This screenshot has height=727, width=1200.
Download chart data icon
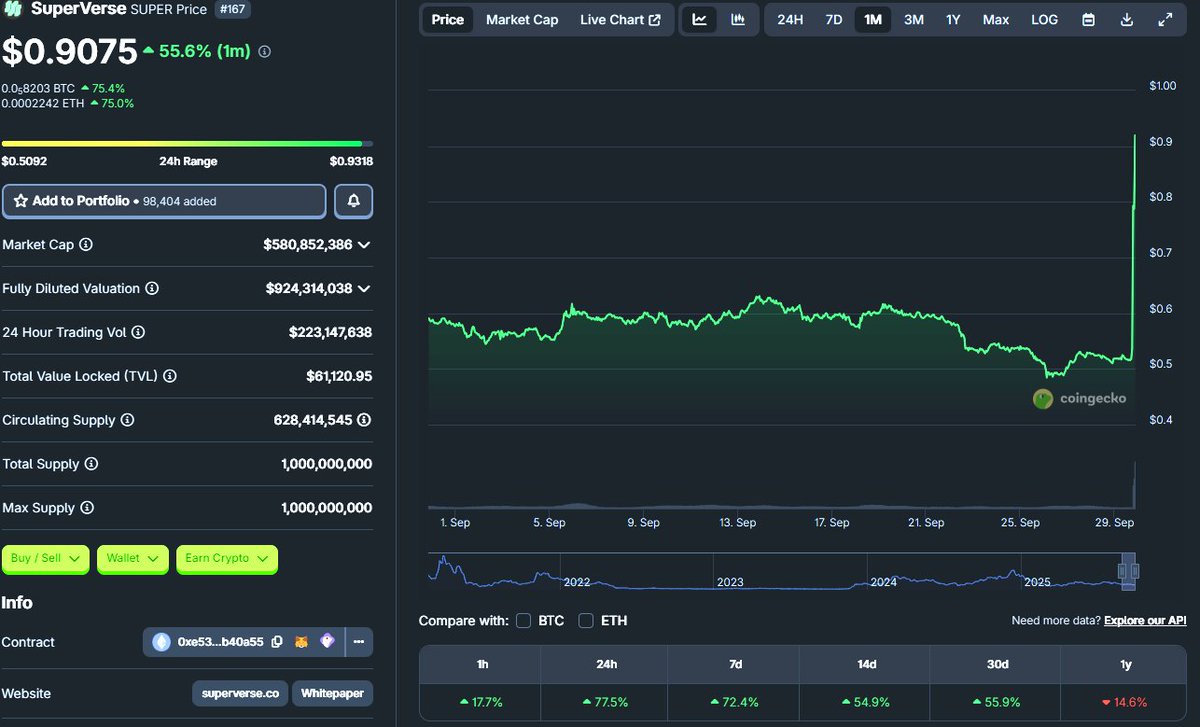[1127, 20]
